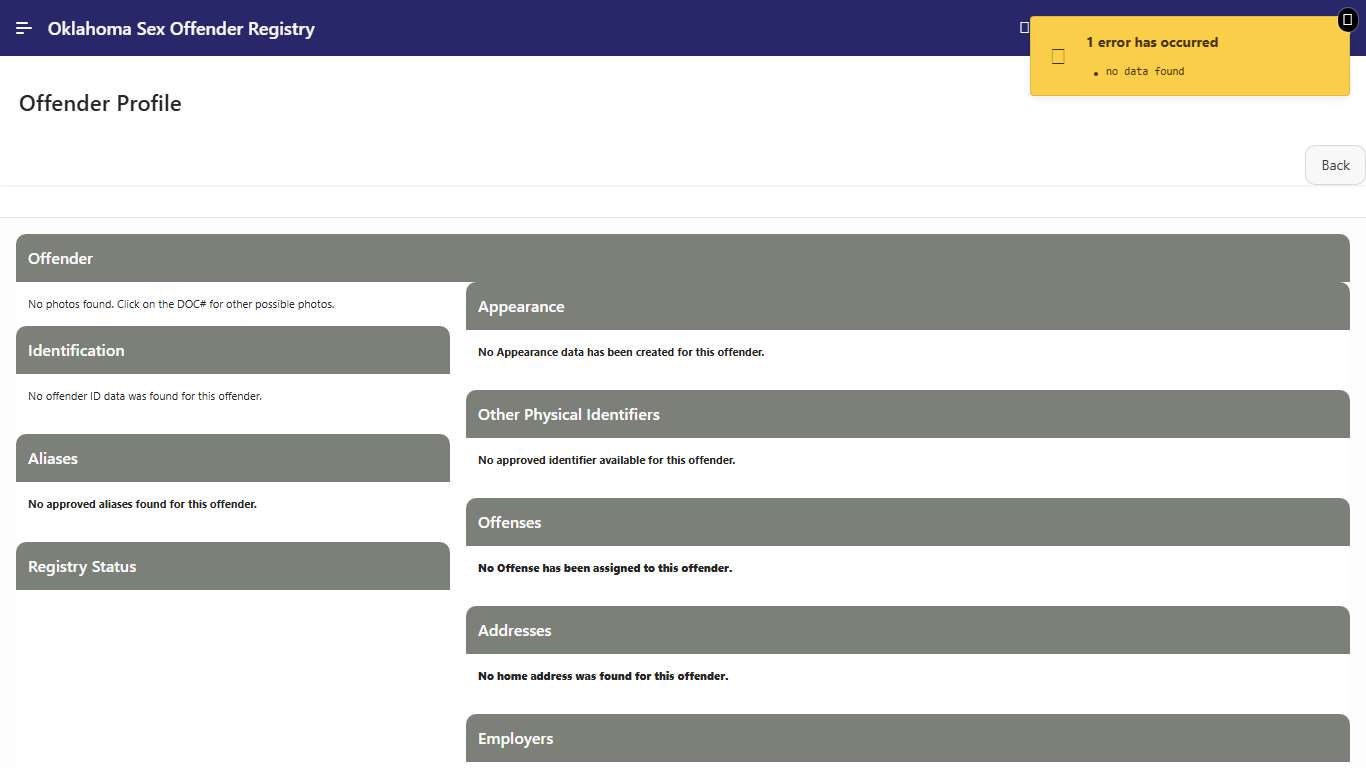Click the 'no data found' error detail
Image resolution: width=1366 pixels, height=768 pixels.
point(1145,71)
